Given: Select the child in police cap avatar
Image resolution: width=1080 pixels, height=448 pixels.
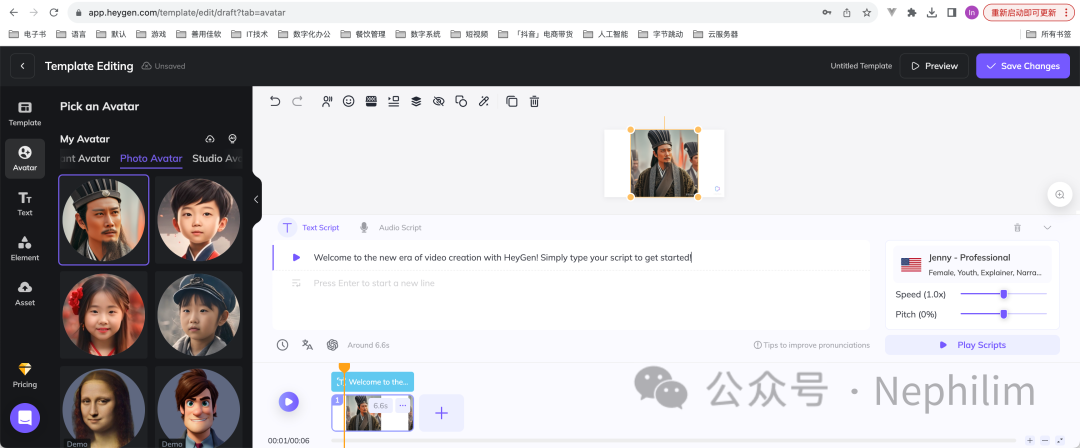Looking at the screenshot, I should [x=198, y=314].
